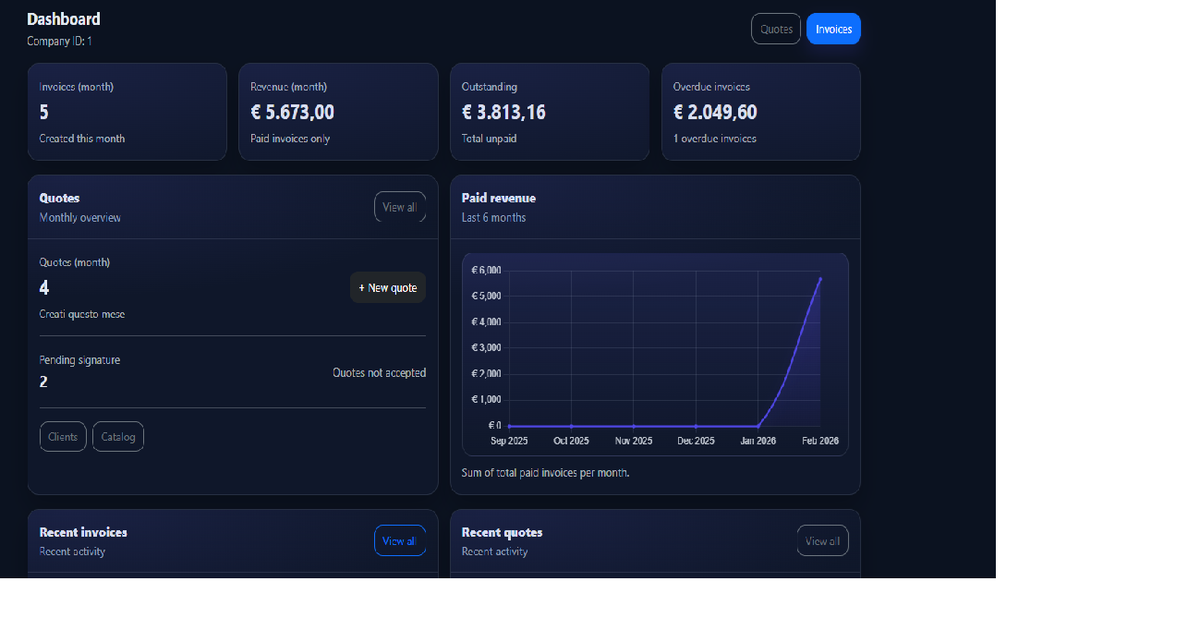Click the Total unpaid label
The image size is (1200, 630).
(x=489, y=139)
